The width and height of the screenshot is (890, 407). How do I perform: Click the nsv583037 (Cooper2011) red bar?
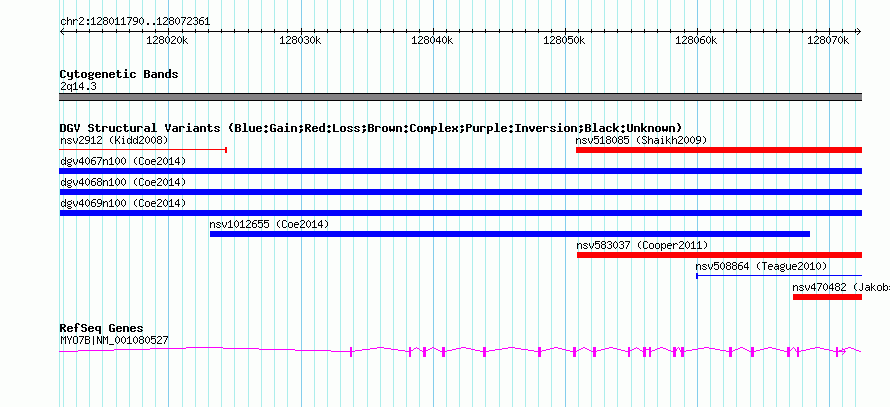[x=719, y=255]
